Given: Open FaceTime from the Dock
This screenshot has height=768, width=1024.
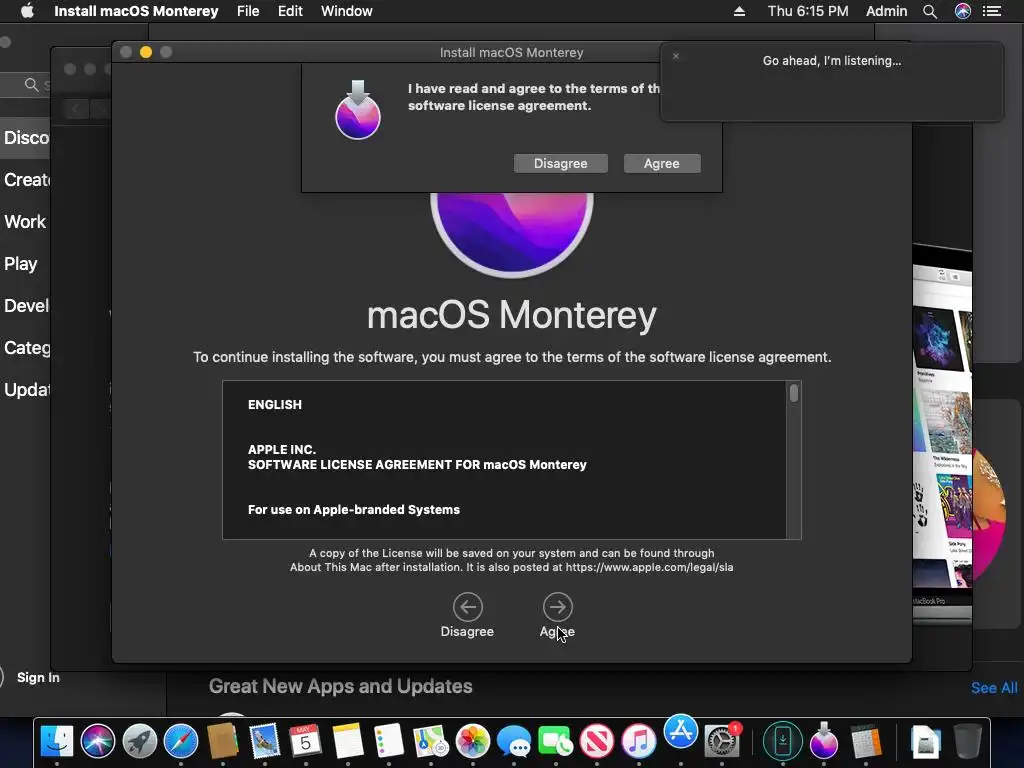Looking at the screenshot, I should coord(555,743).
